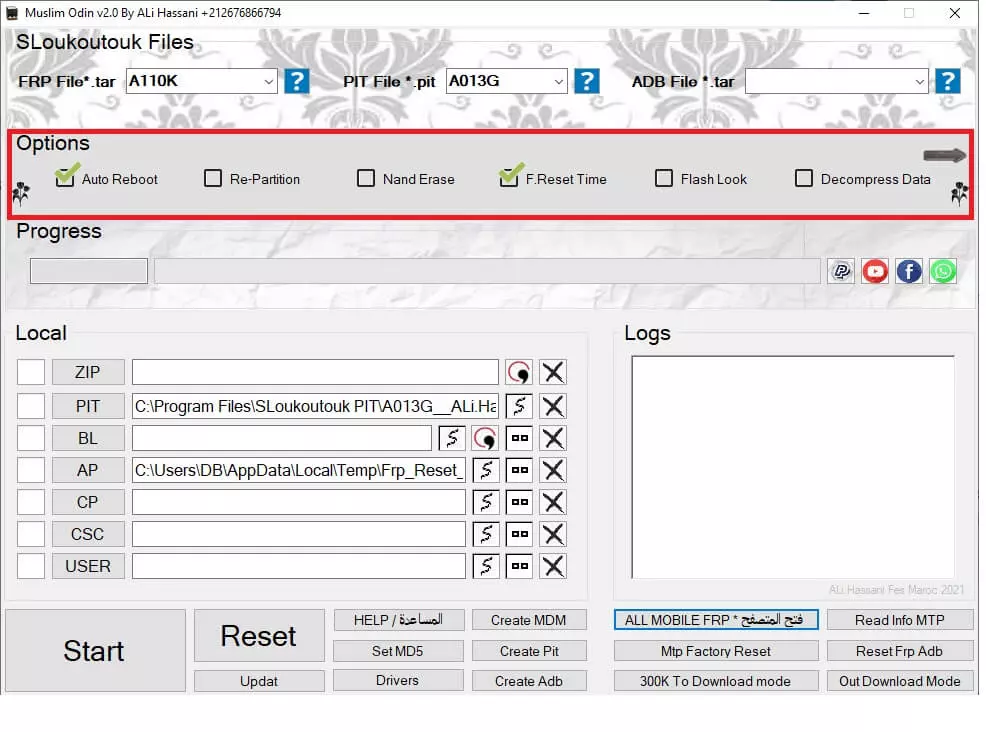Clear the PIT row with X icon
The height and width of the screenshot is (732, 986).
[553, 406]
